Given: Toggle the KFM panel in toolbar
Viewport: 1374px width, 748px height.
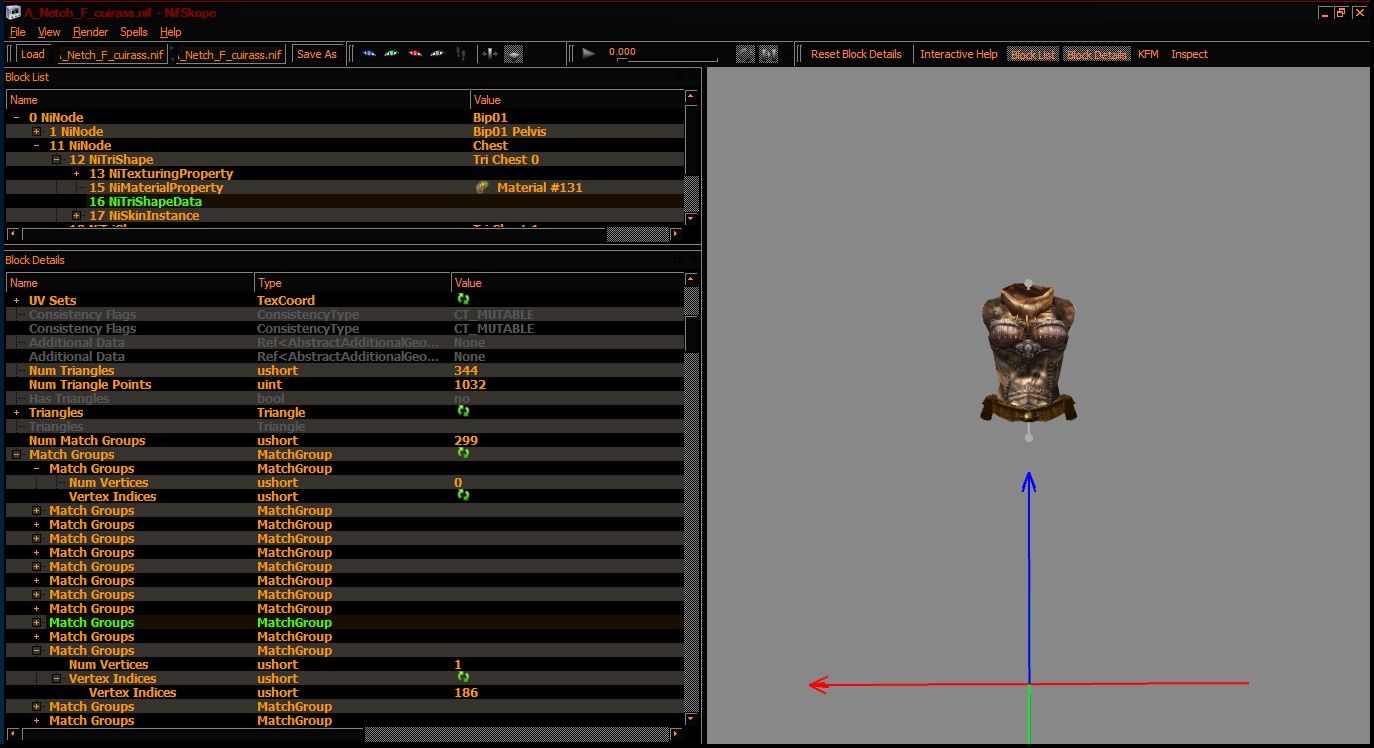Looking at the screenshot, I should click(1148, 54).
